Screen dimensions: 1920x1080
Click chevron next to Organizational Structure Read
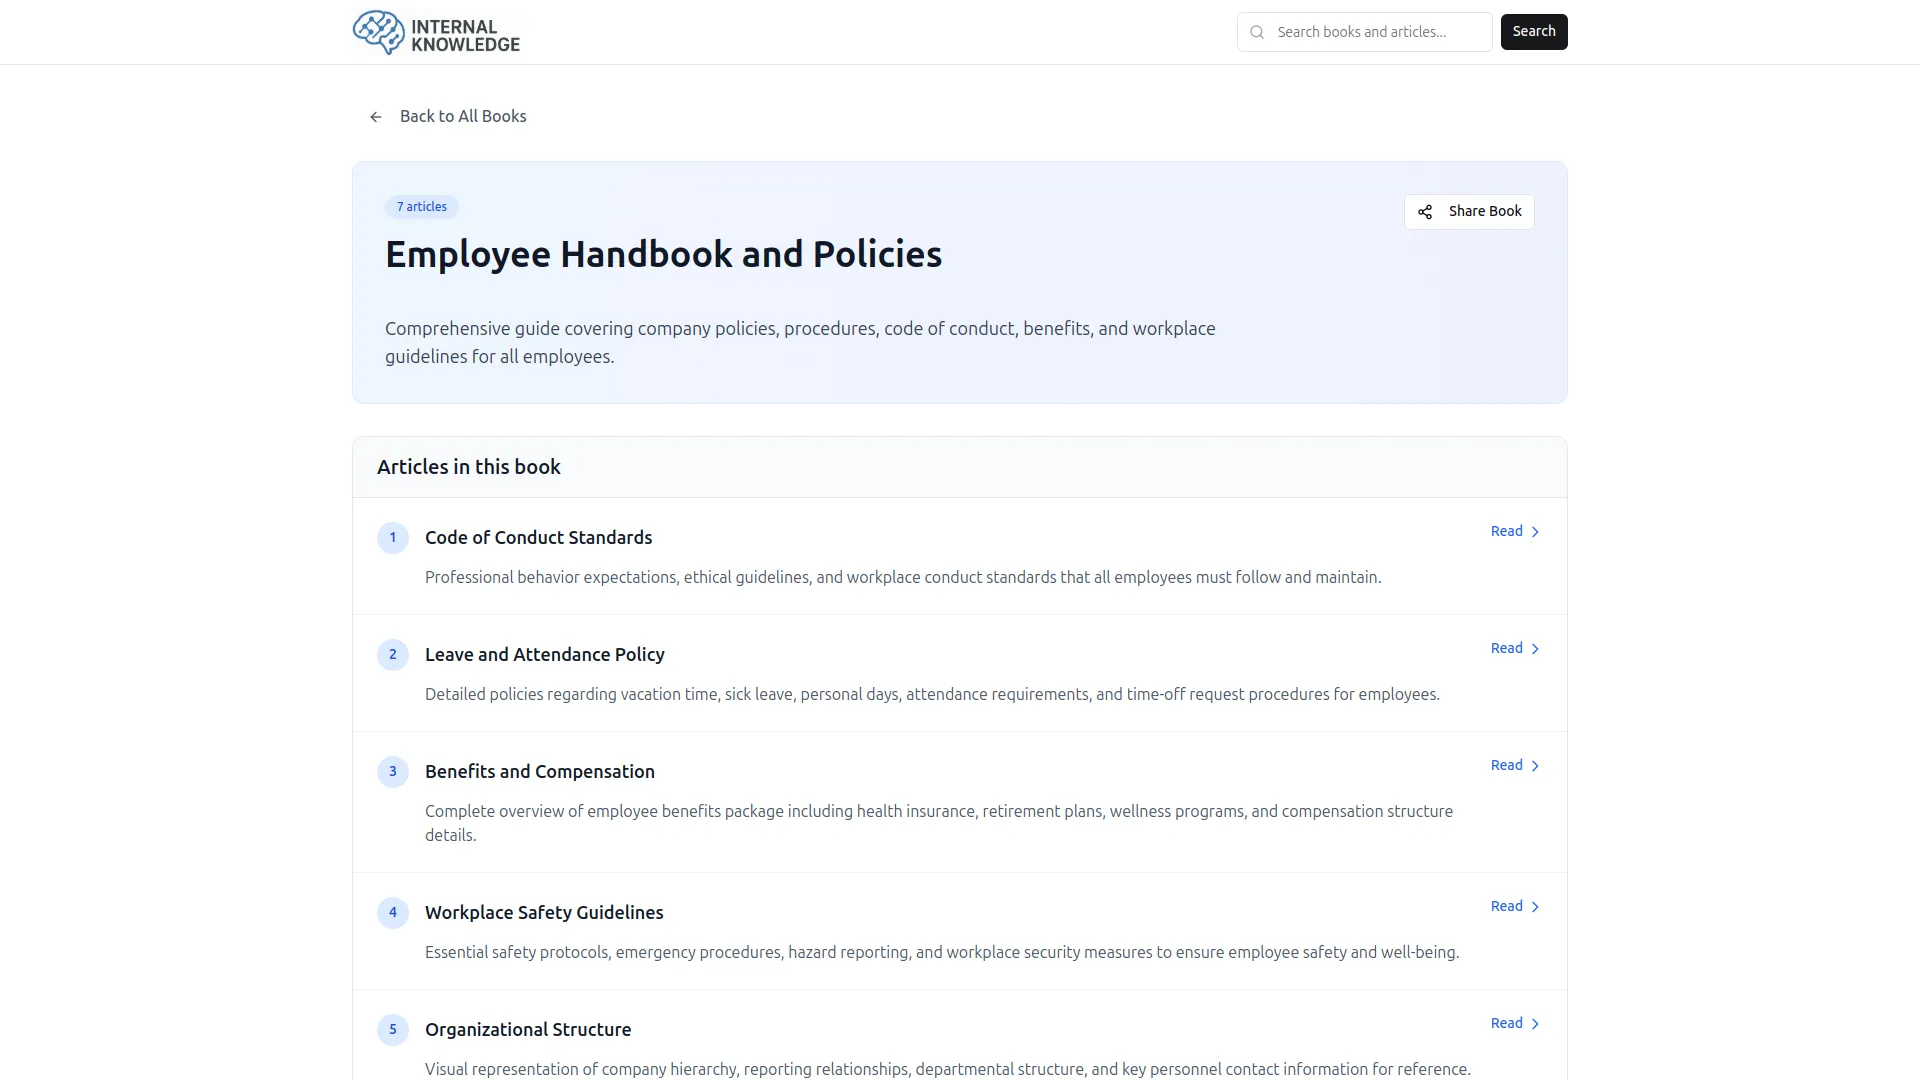[1535, 1024]
